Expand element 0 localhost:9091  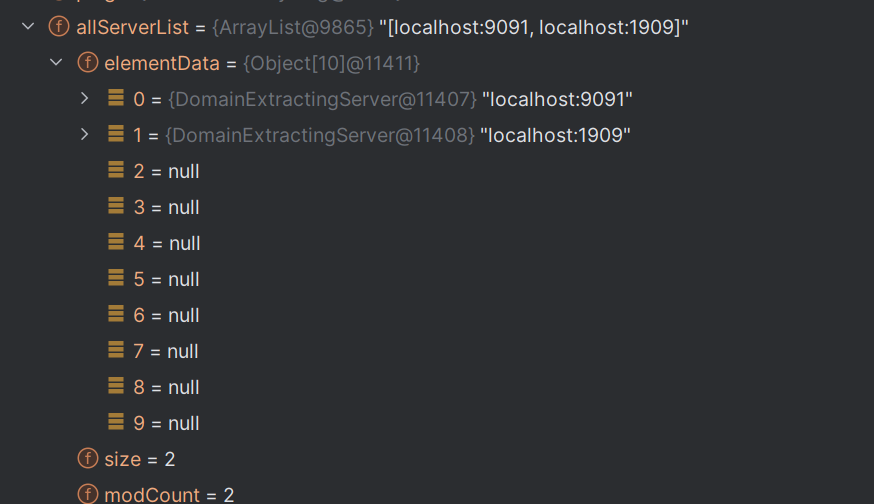(85, 99)
